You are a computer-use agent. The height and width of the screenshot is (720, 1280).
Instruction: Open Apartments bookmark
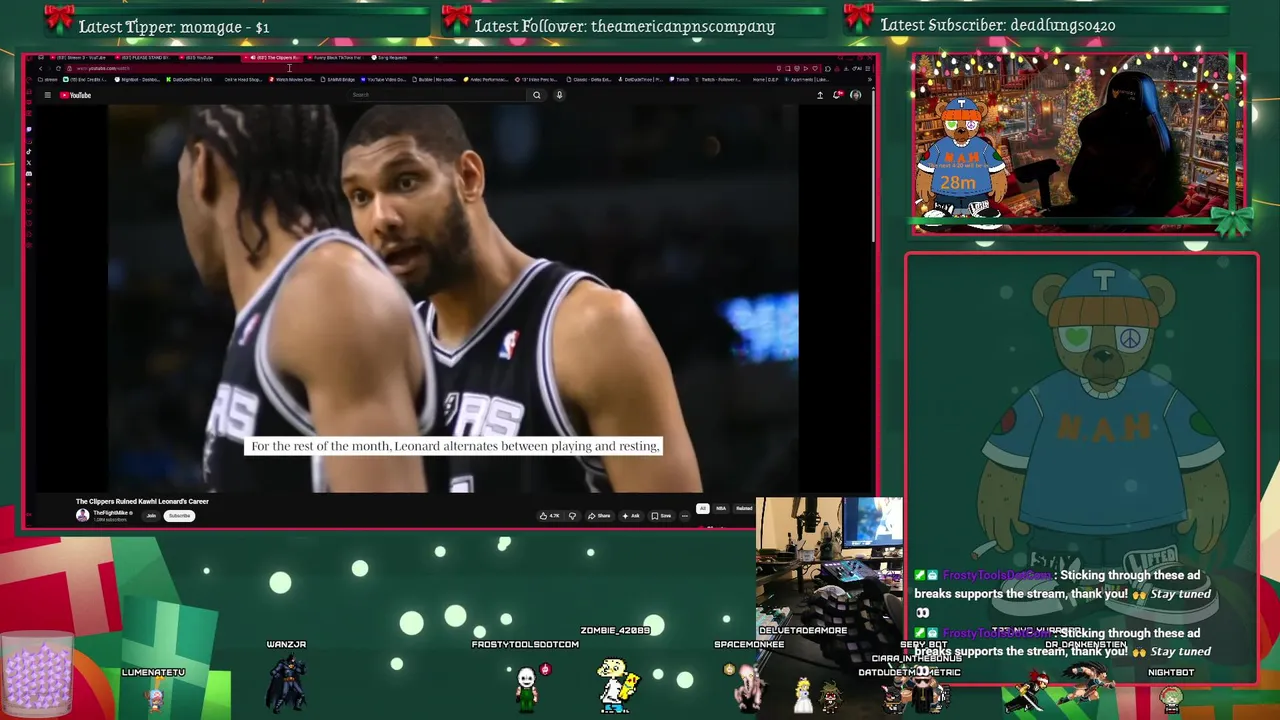808,79
